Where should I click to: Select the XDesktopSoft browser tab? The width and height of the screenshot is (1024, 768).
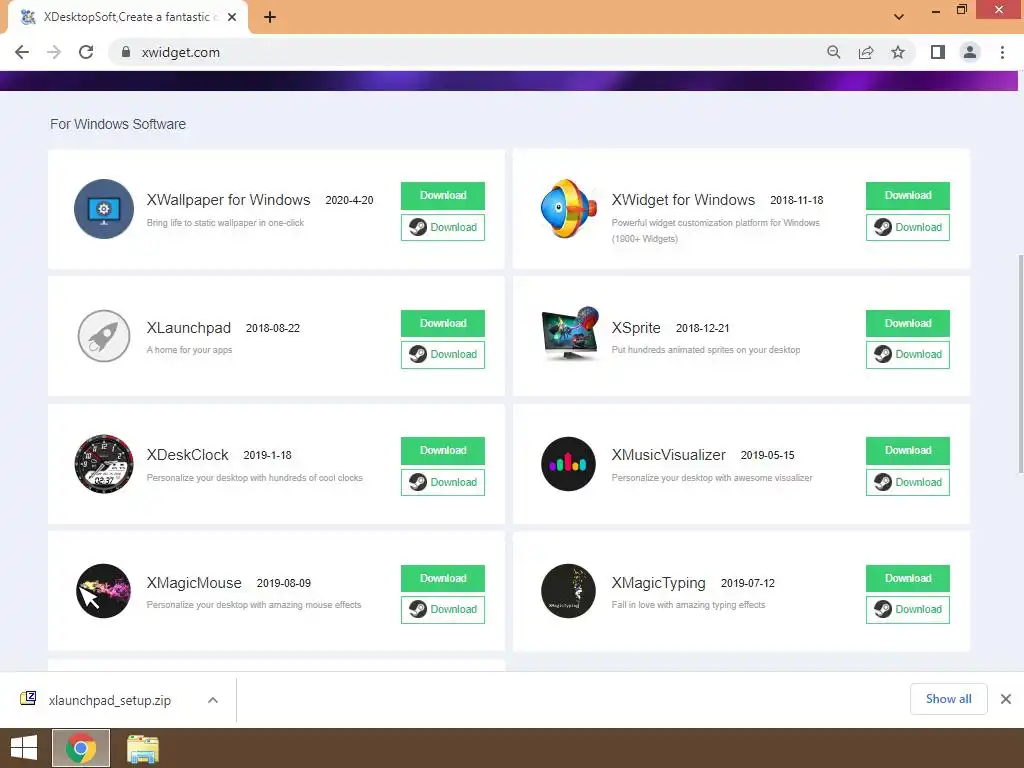(x=128, y=18)
